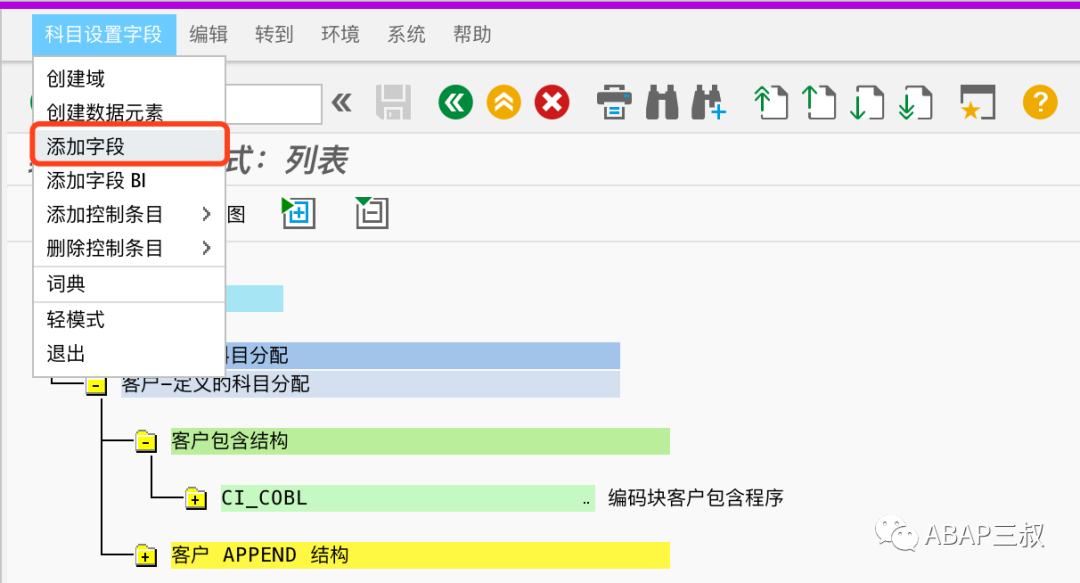Click the red Cancel X icon
1080x583 pixels.
[x=552, y=103]
